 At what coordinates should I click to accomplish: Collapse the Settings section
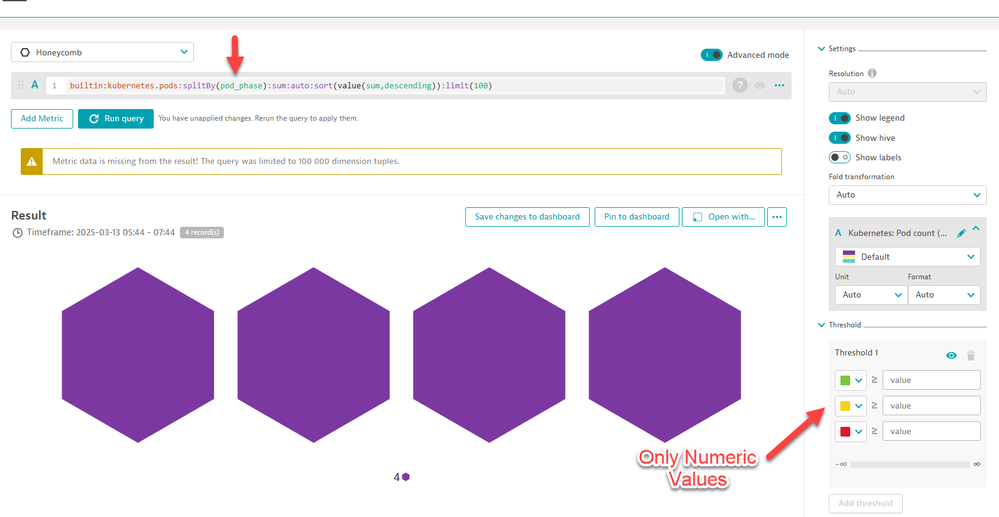[x=822, y=48]
